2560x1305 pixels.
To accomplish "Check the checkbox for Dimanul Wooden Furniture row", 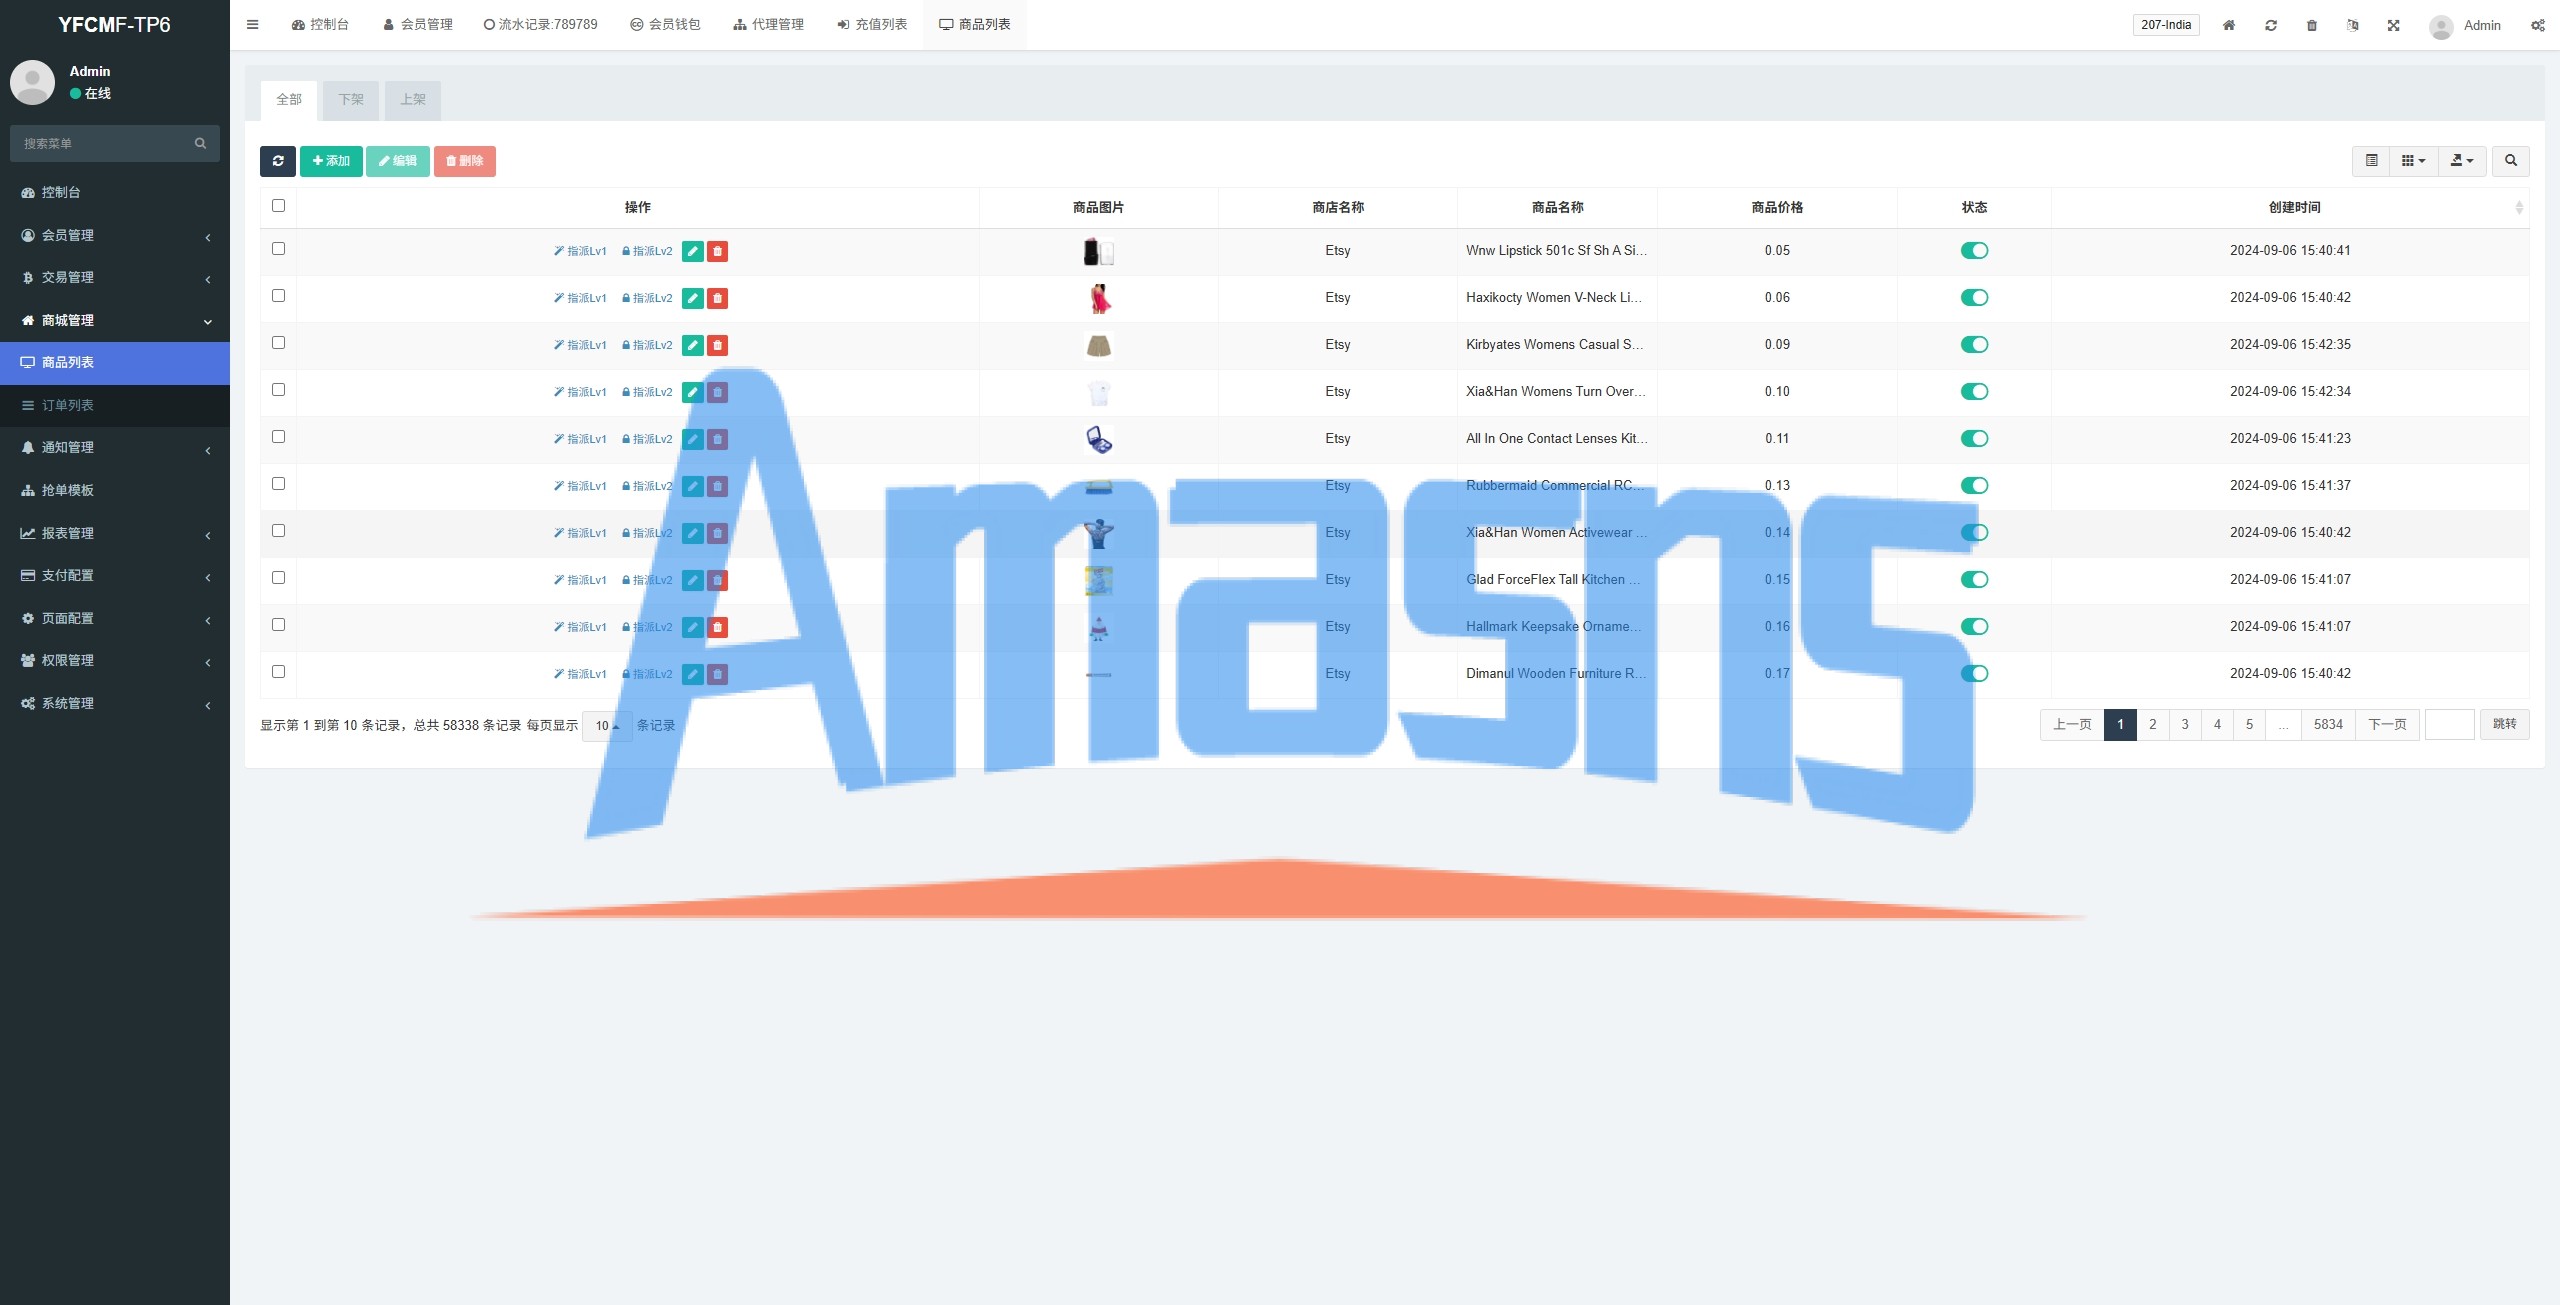I will (279, 672).
